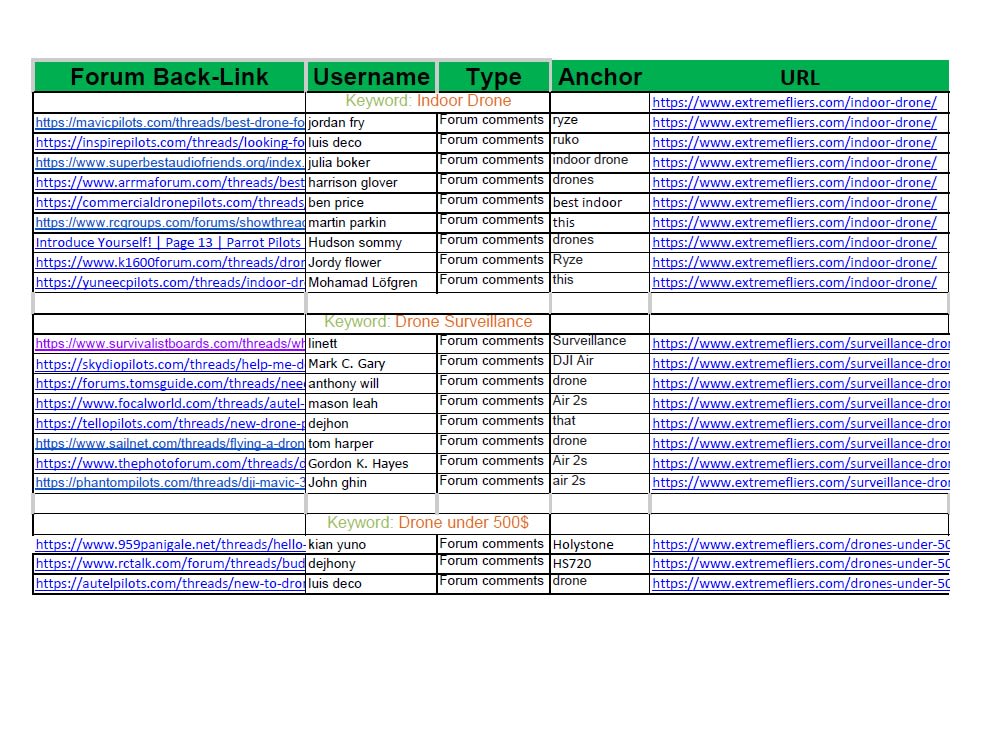The width and height of the screenshot is (1000, 750).
Task: Open the focalworld.com autel thread link
Action: pyautogui.click(x=170, y=403)
